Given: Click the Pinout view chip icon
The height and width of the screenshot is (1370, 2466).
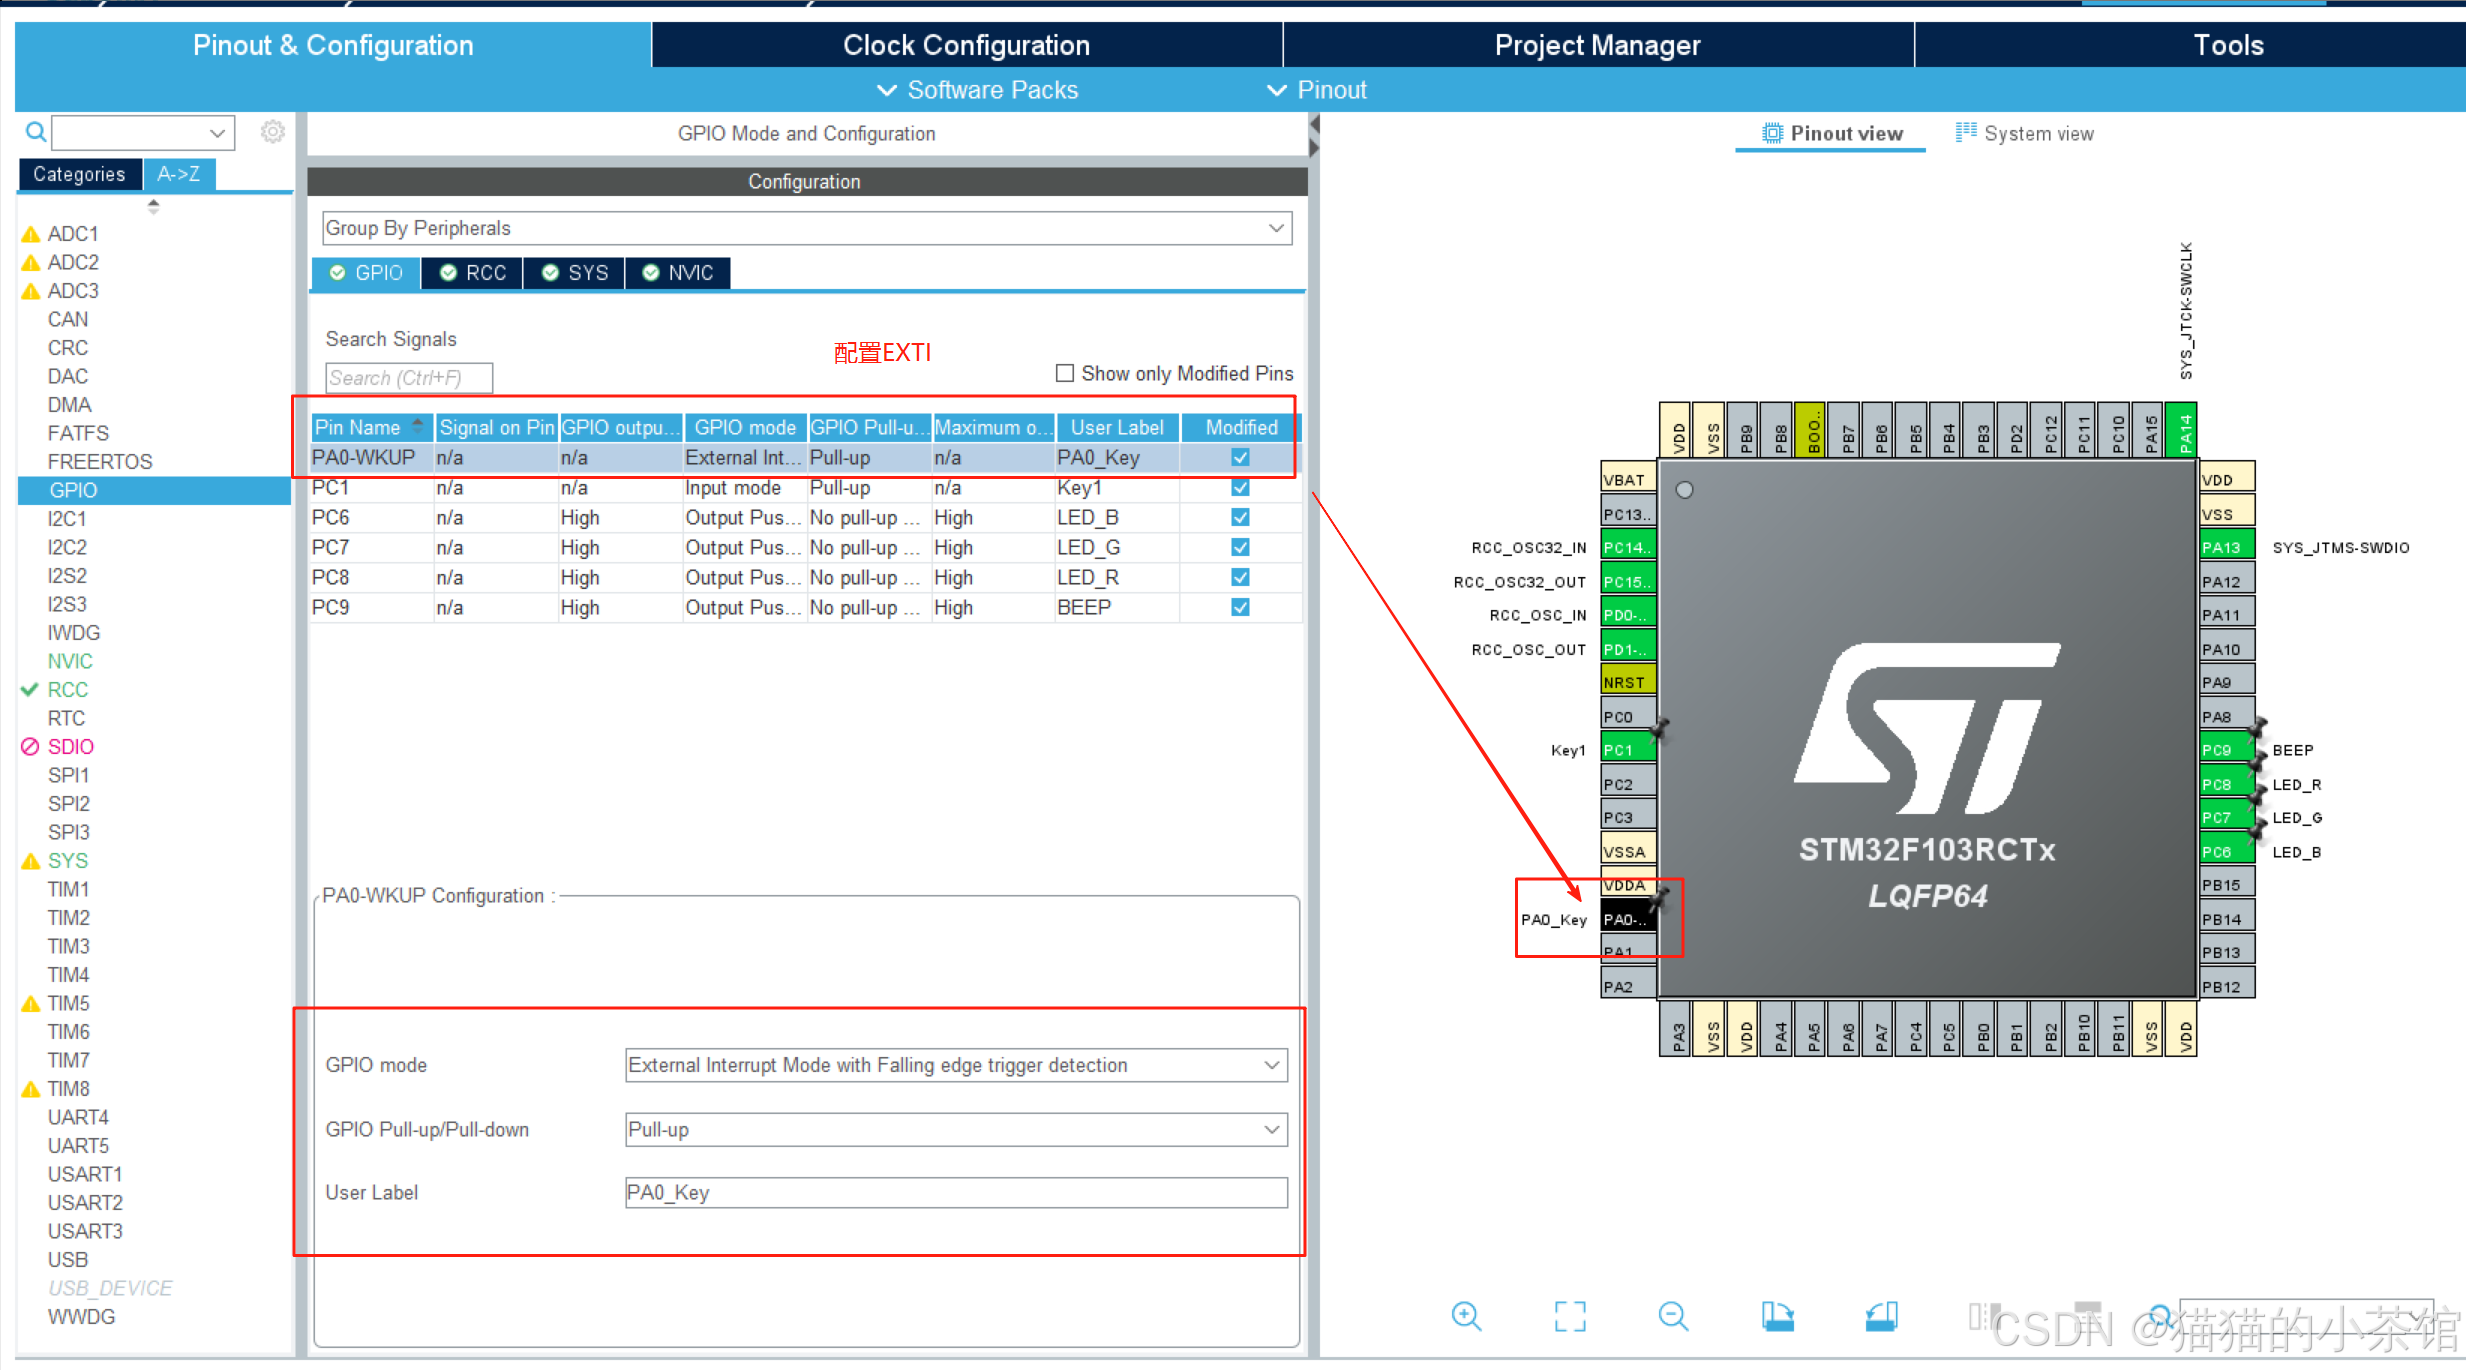Looking at the screenshot, I should pyautogui.click(x=1772, y=133).
